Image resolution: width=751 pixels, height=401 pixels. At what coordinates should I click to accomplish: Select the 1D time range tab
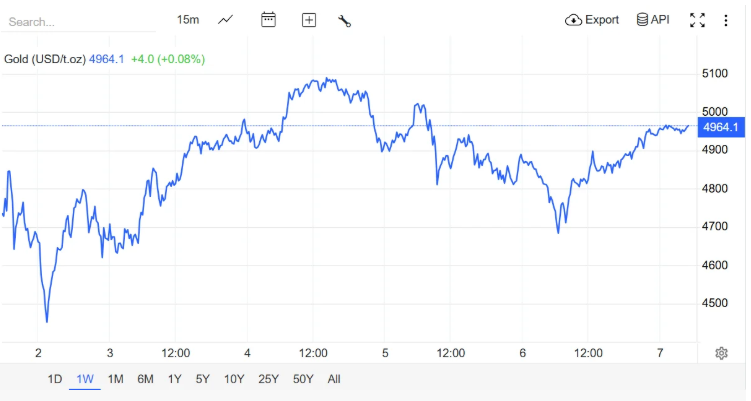coord(55,379)
